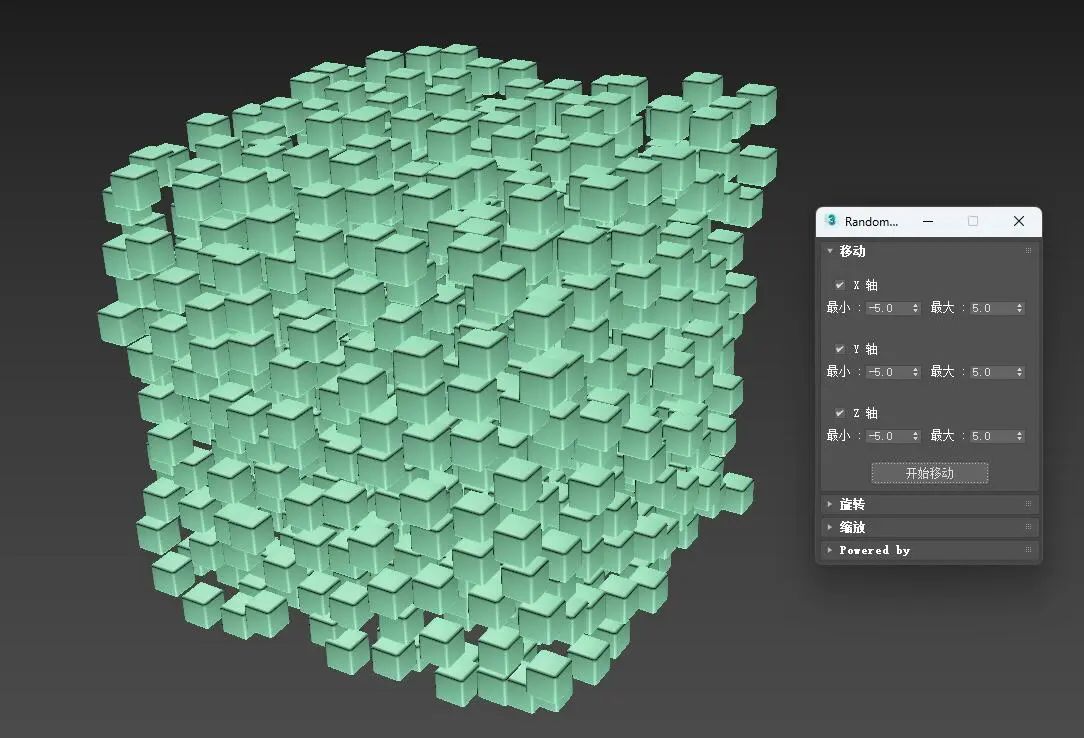Click the Random... window title text
The height and width of the screenshot is (738, 1084).
871,221
